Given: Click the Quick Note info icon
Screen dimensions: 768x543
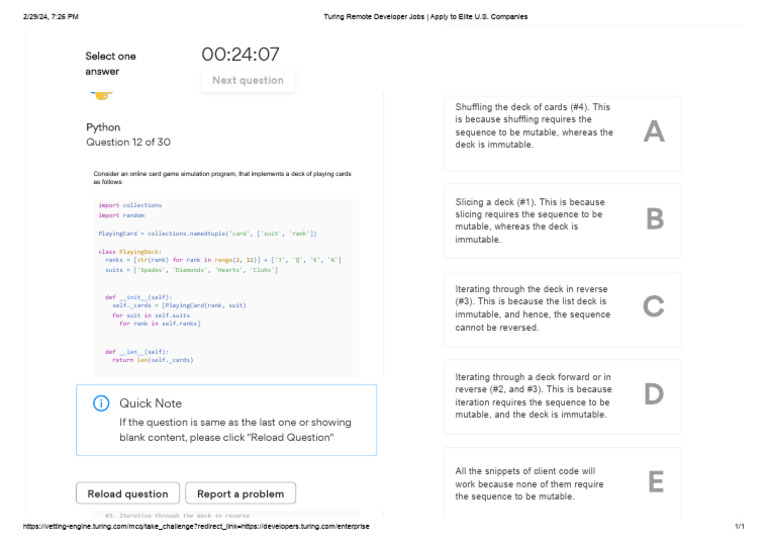Looking at the screenshot, I should tap(101, 403).
